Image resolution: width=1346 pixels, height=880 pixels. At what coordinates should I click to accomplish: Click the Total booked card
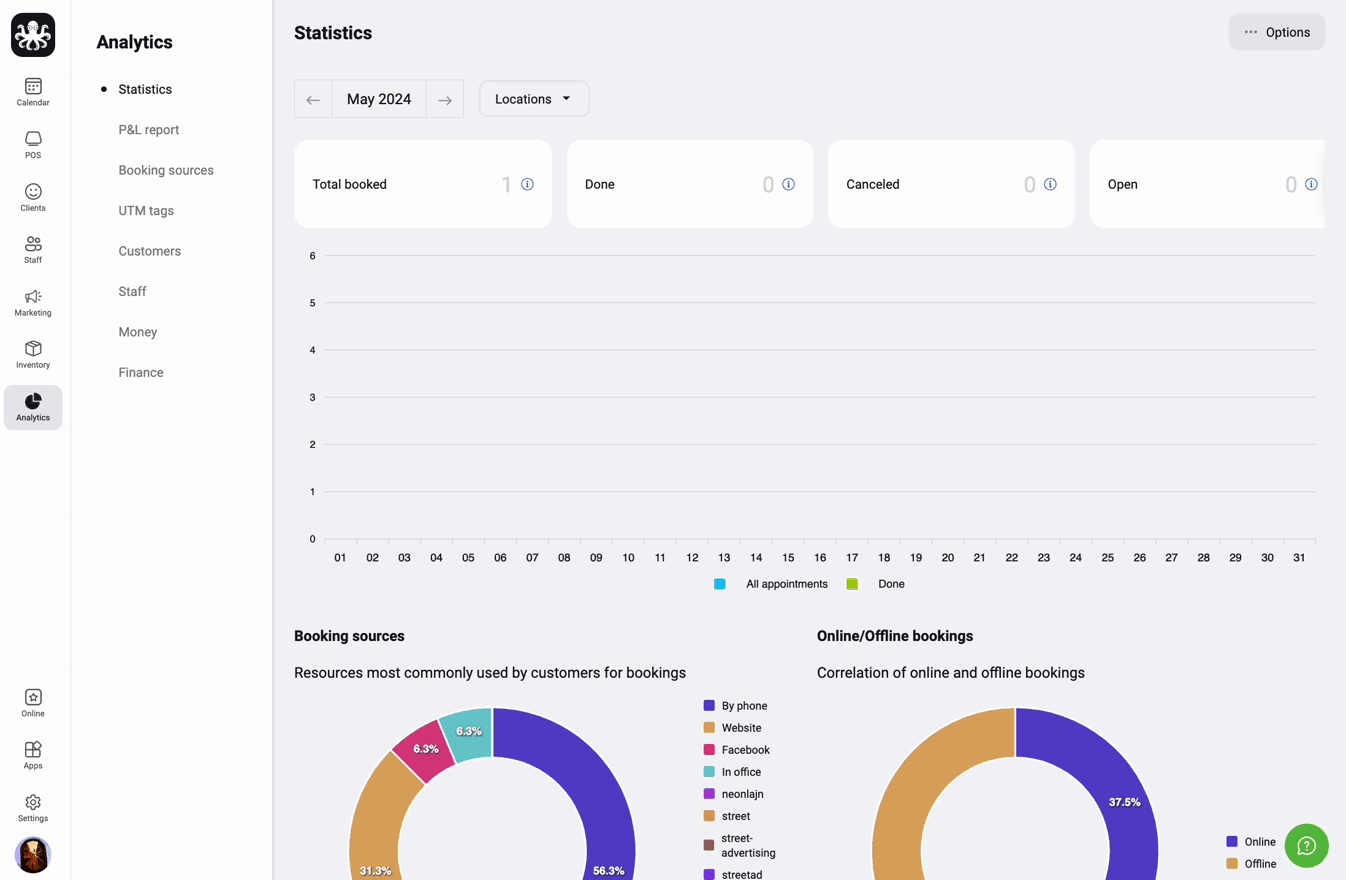(423, 184)
